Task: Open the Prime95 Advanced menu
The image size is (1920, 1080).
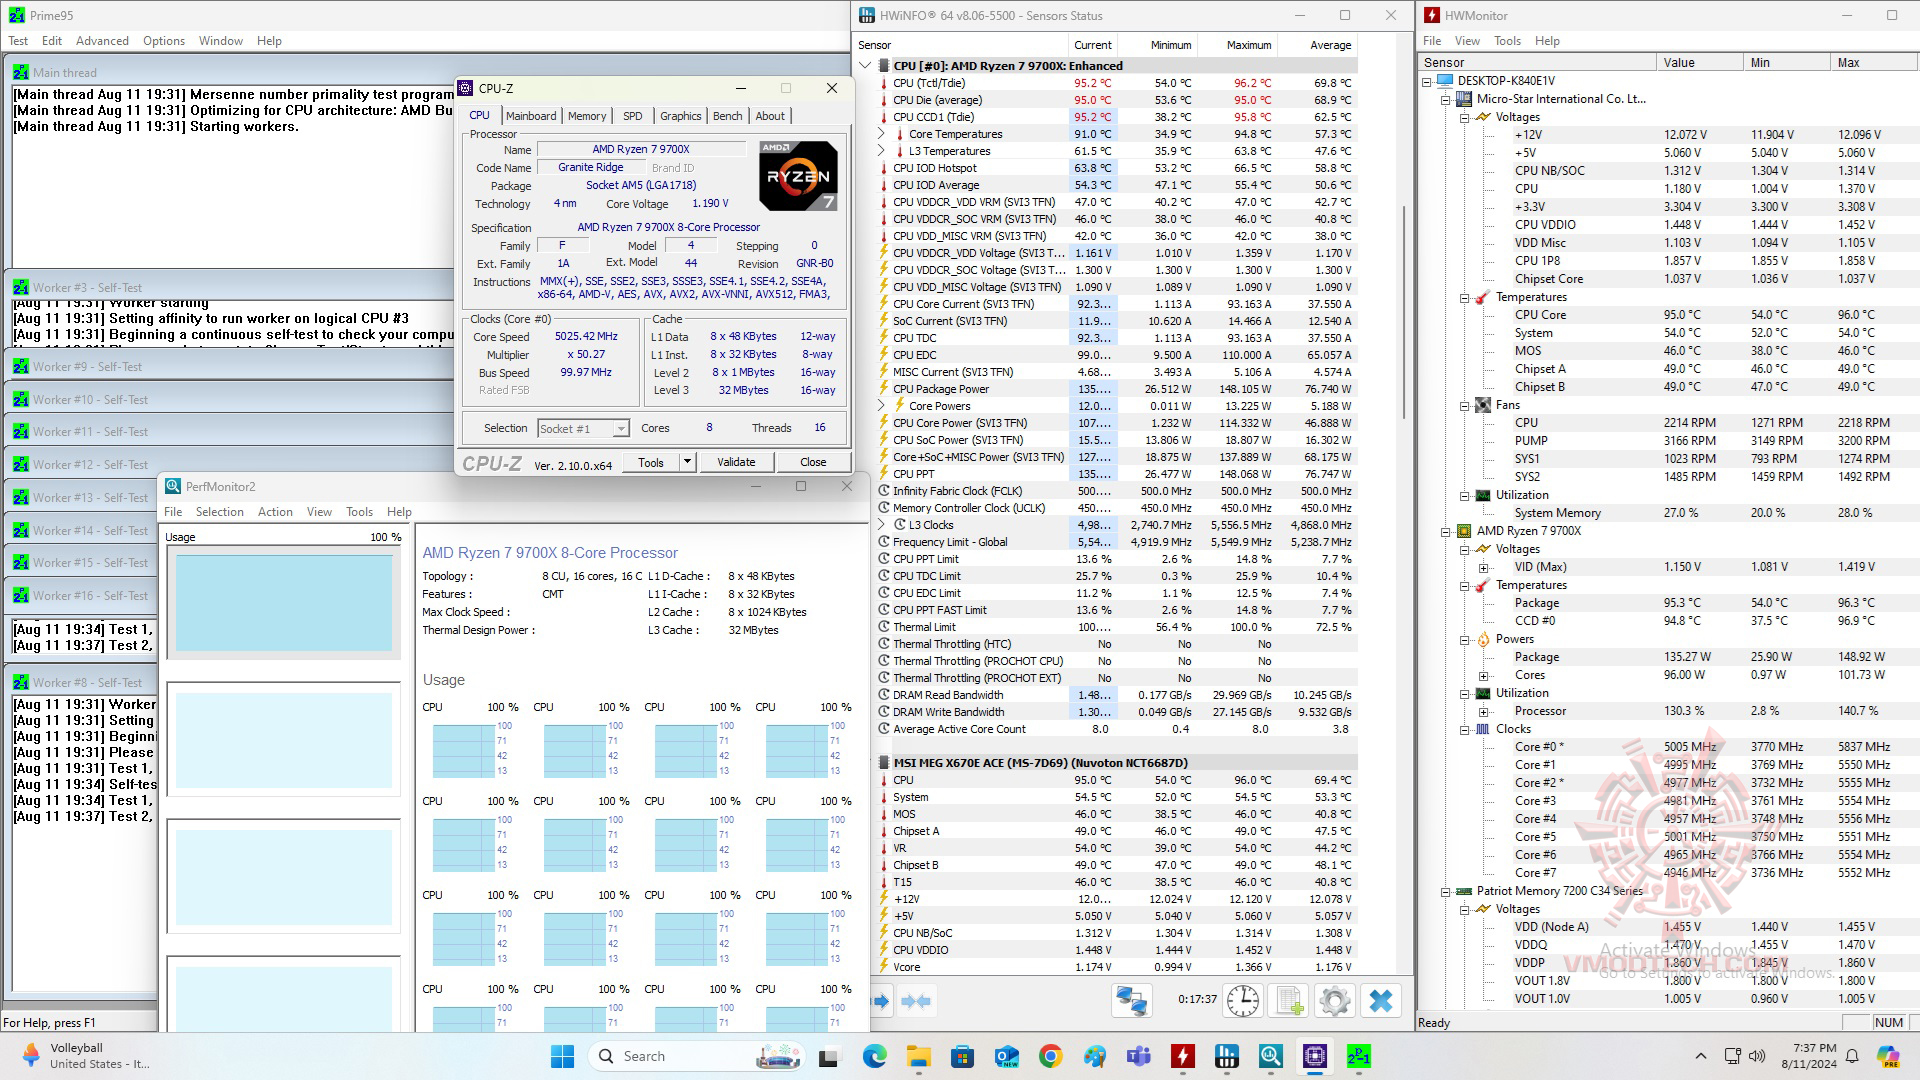Action: click(x=102, y=41)
